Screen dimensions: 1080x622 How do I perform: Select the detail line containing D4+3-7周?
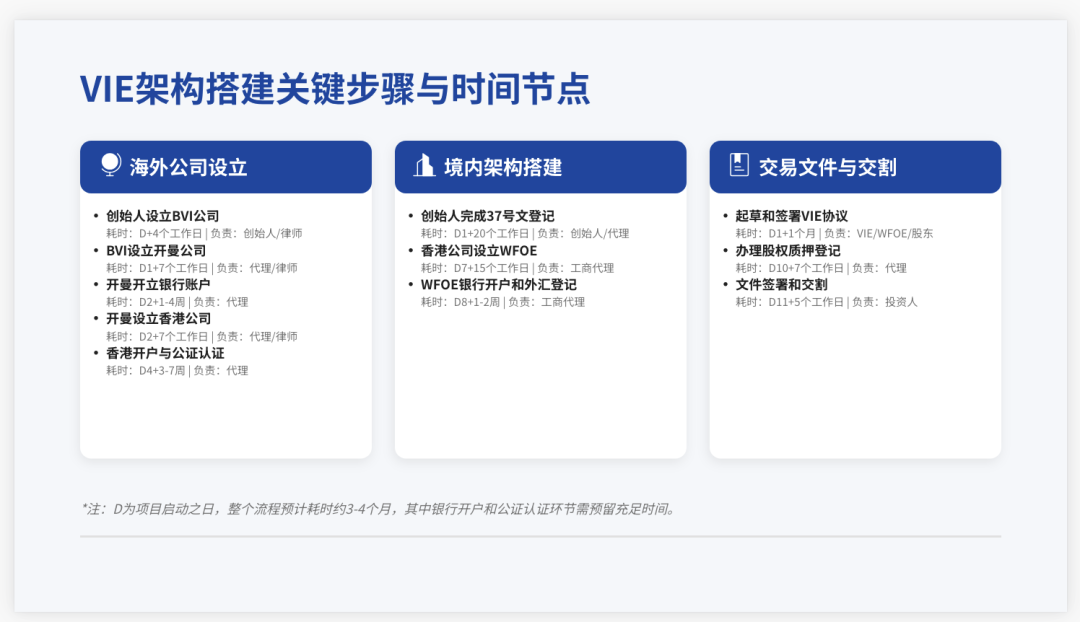coord(177,371)
